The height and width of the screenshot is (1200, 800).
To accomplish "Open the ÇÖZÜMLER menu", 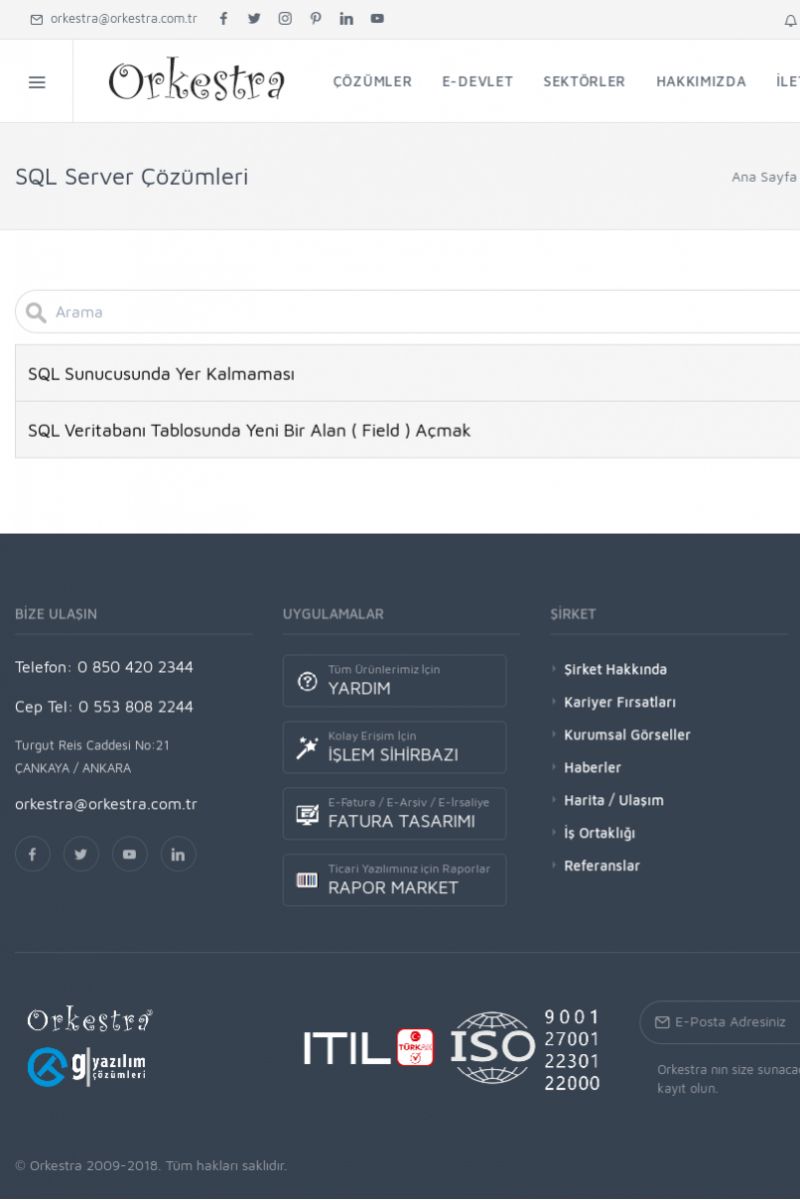I will pos(372,82).
